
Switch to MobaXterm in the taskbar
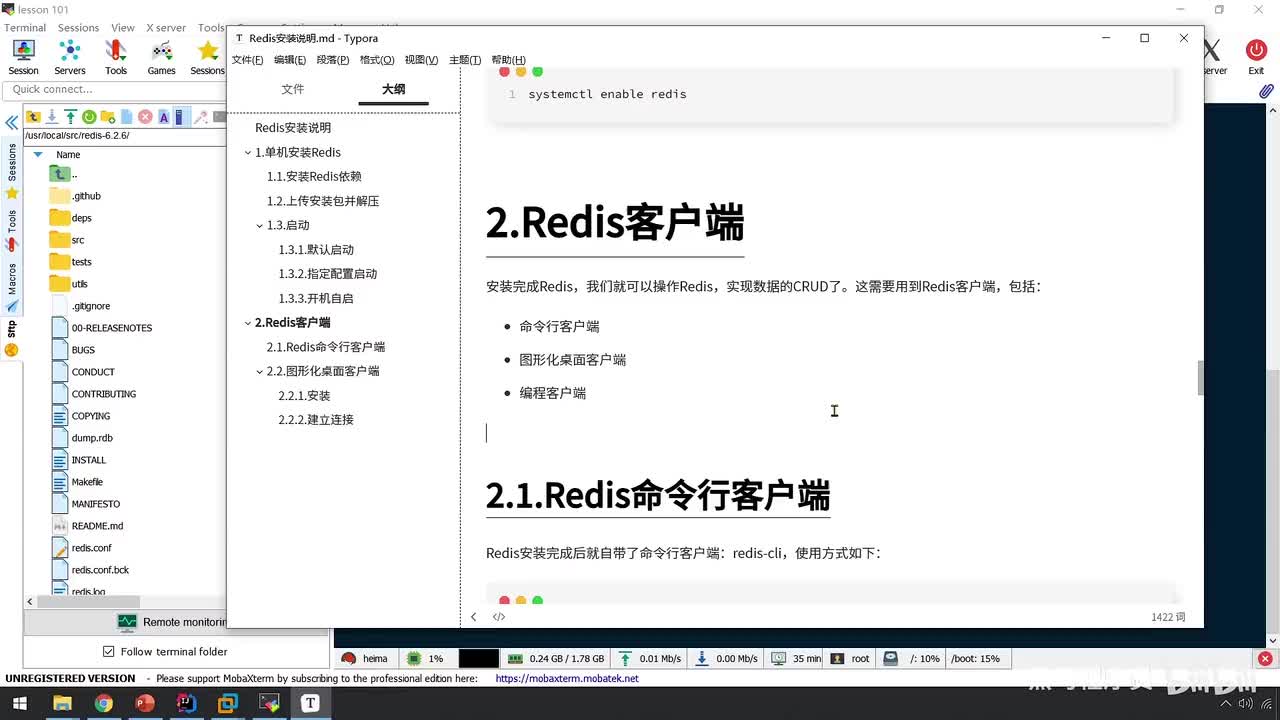(269, 703)
